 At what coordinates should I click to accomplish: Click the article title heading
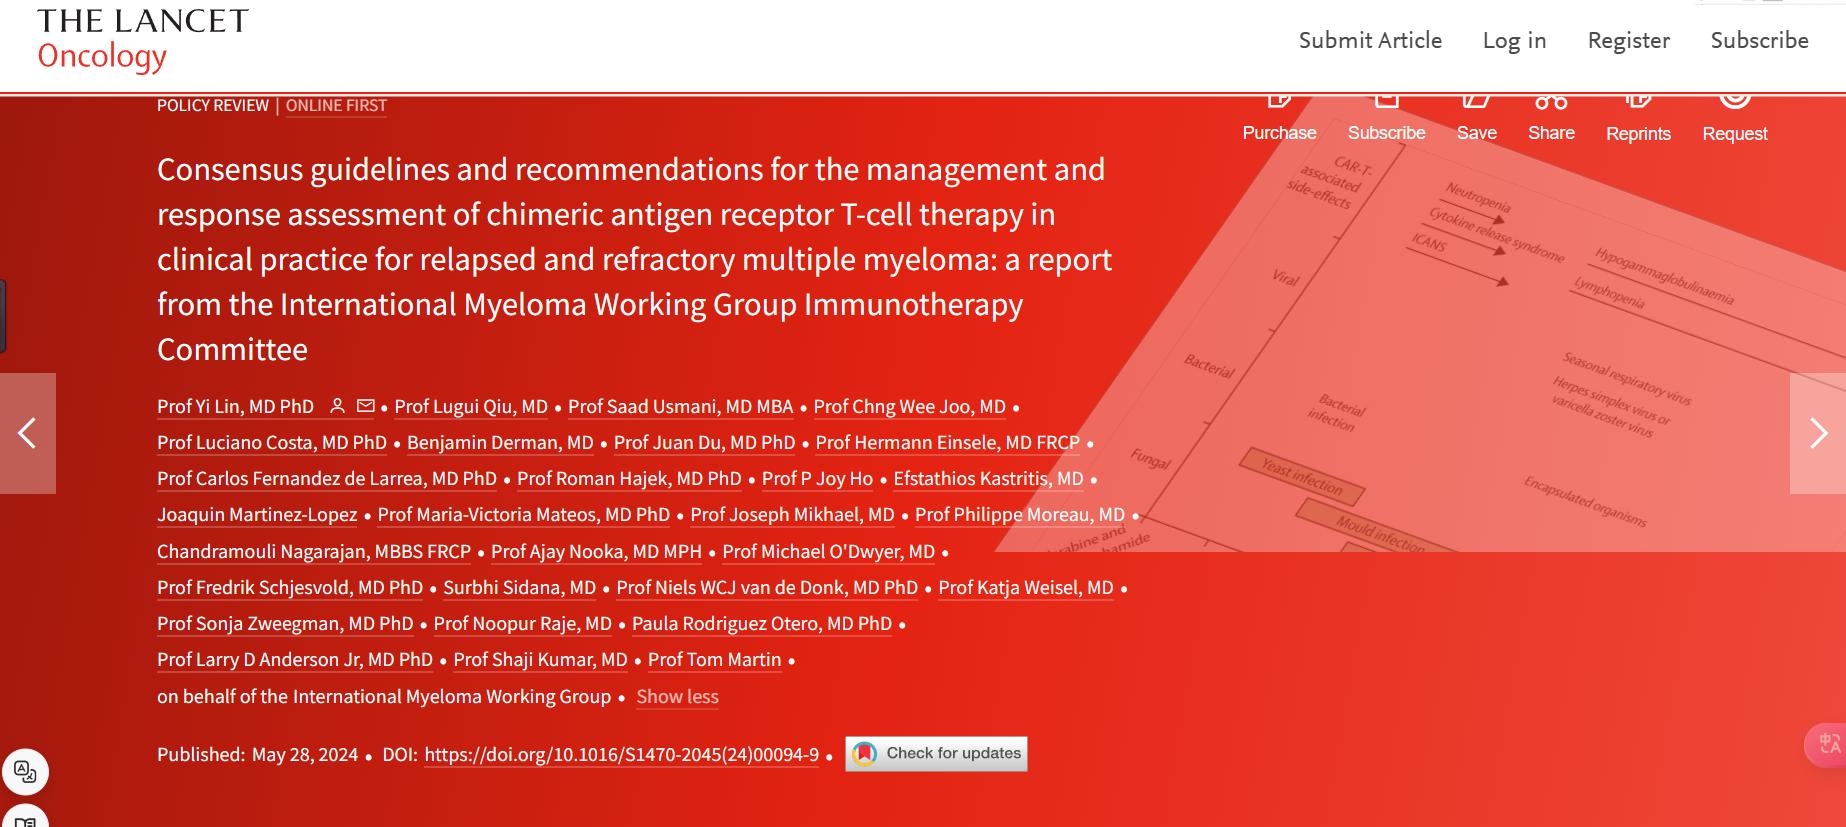point(634,259)
